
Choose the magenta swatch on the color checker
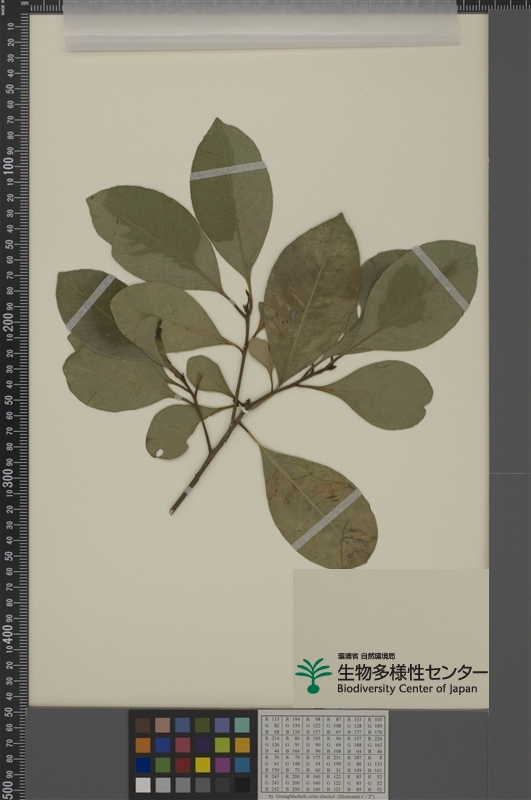pos(222,764)
